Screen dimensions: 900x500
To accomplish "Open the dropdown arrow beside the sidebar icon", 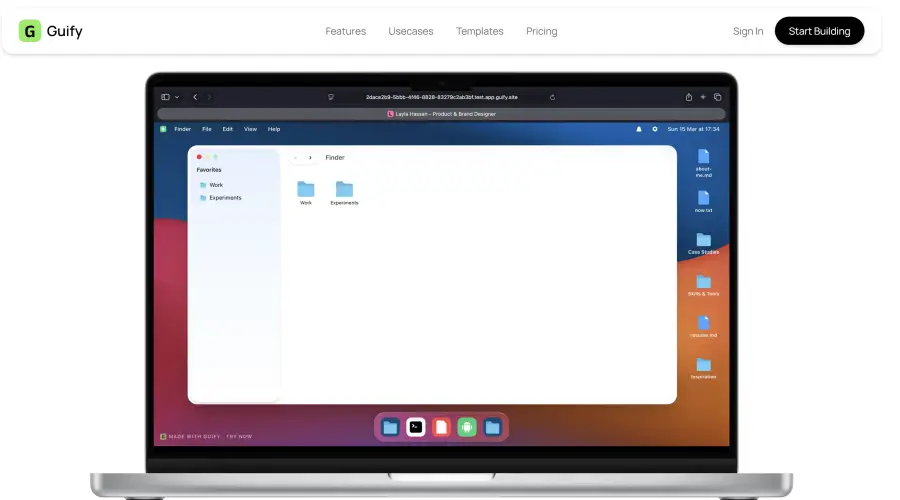I will coord(177,97).
